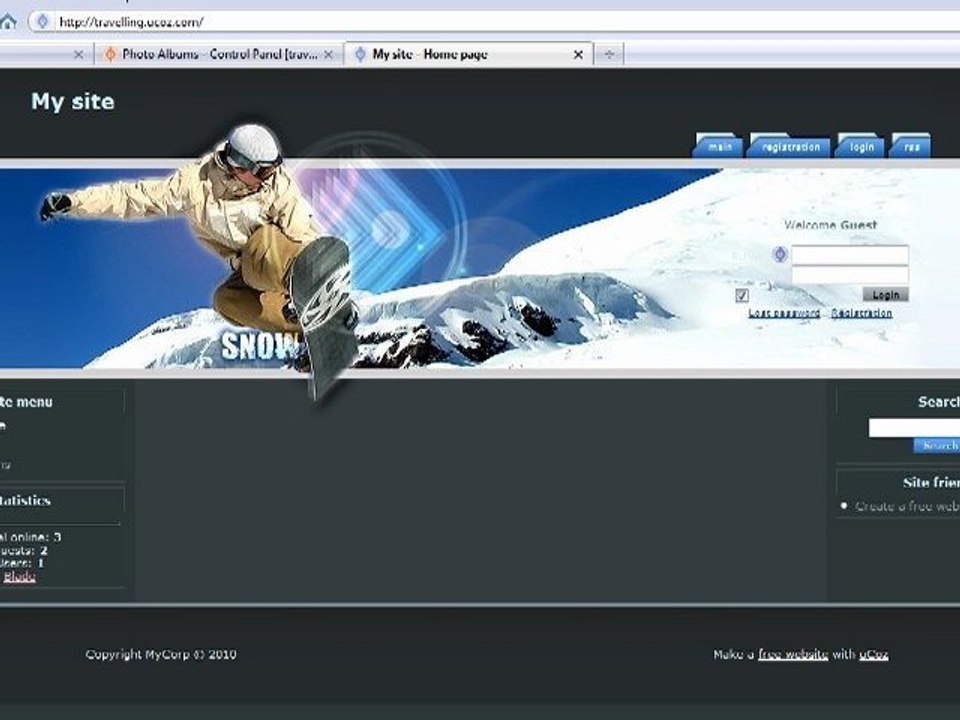Switch to Photo Albums Control Panel tab
The height and width of the screenshot is (720, 960).
(219, 54)
